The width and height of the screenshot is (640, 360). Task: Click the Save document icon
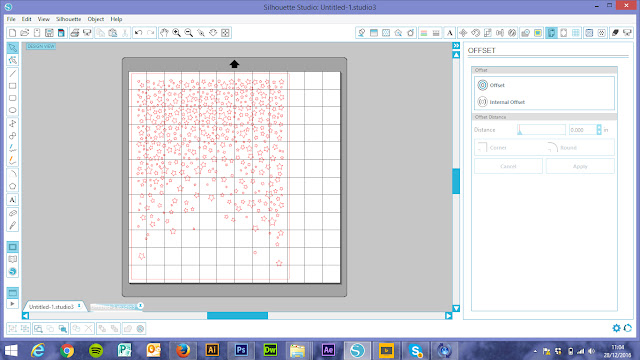pyautogui.click(x=49, y=33)
